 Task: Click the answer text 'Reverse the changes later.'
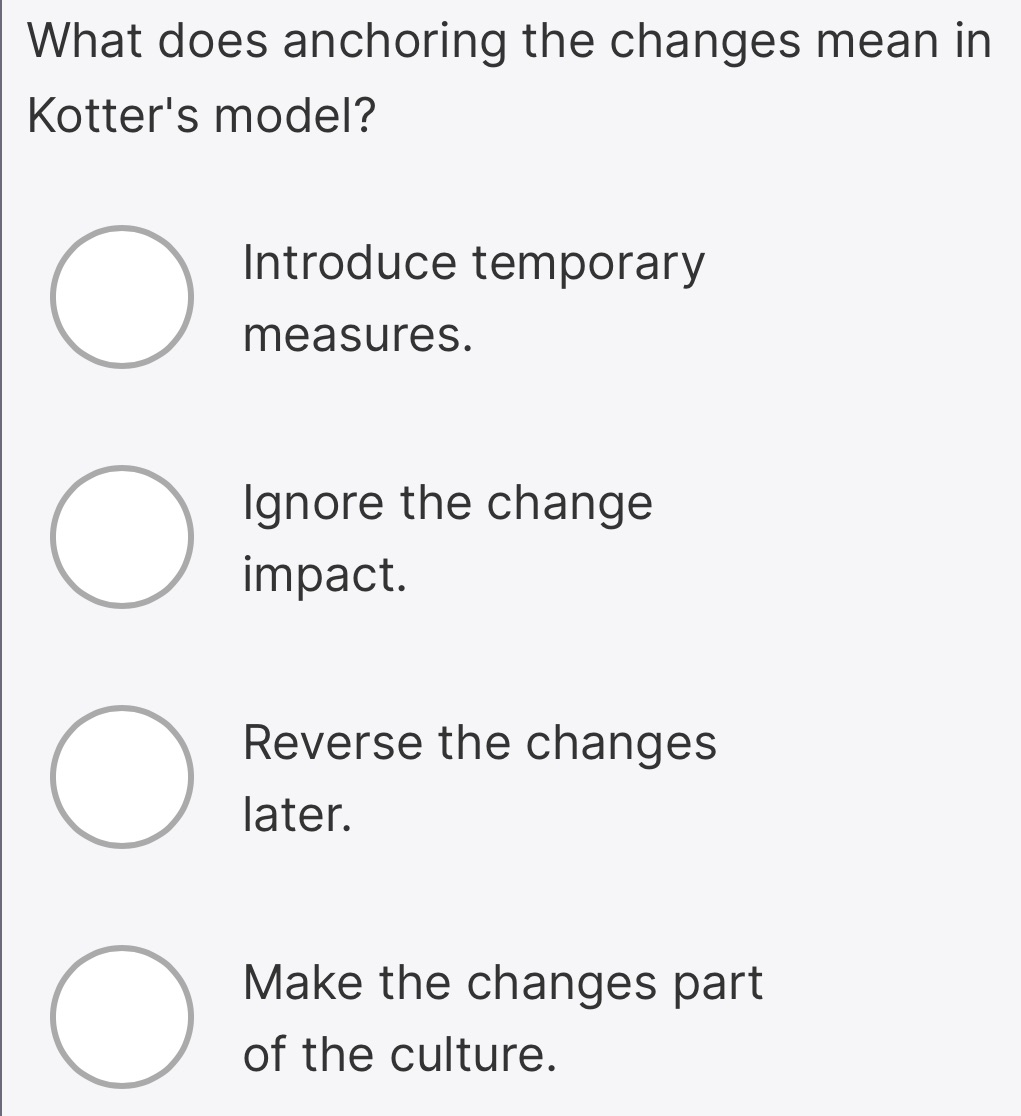[478, 777]
